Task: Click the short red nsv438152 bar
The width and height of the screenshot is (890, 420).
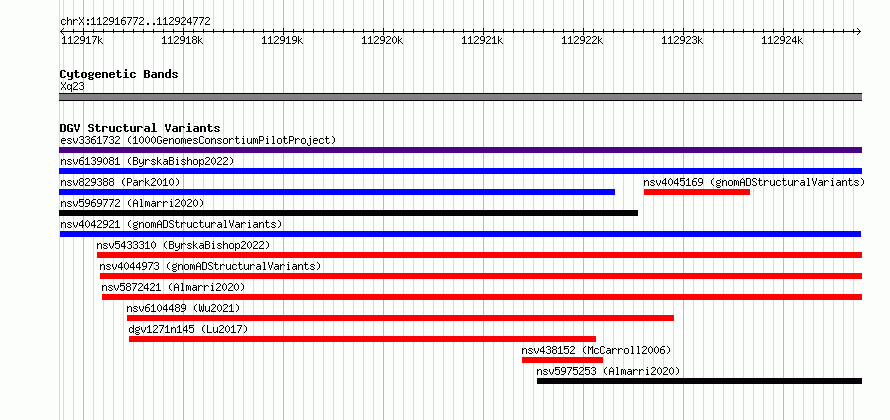Action: pos(562,360)
